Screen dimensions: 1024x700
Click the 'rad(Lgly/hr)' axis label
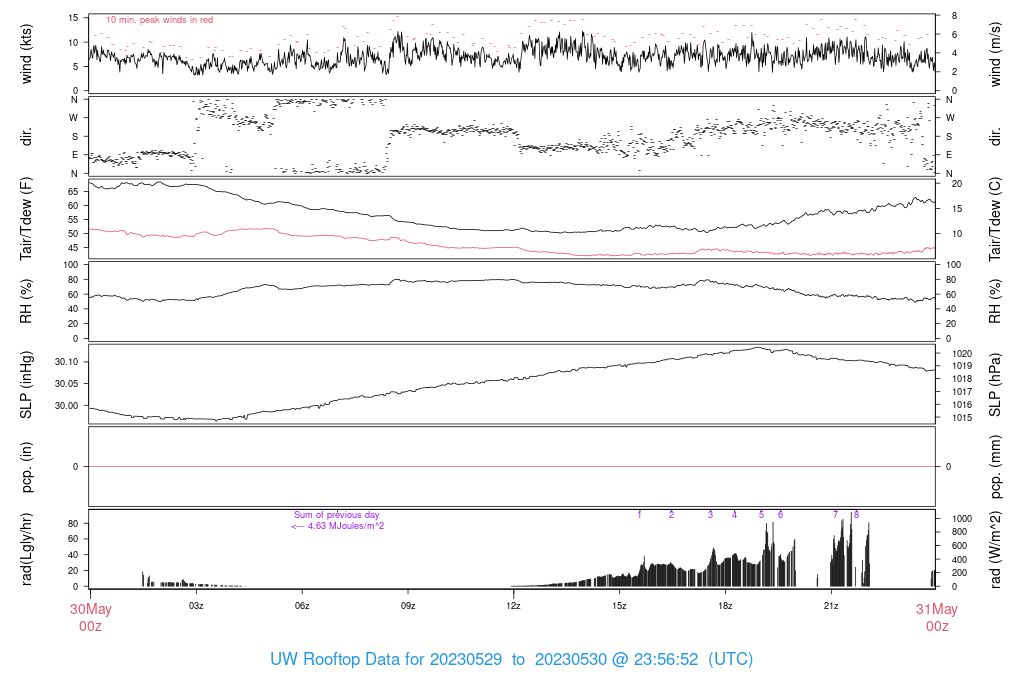26,549
